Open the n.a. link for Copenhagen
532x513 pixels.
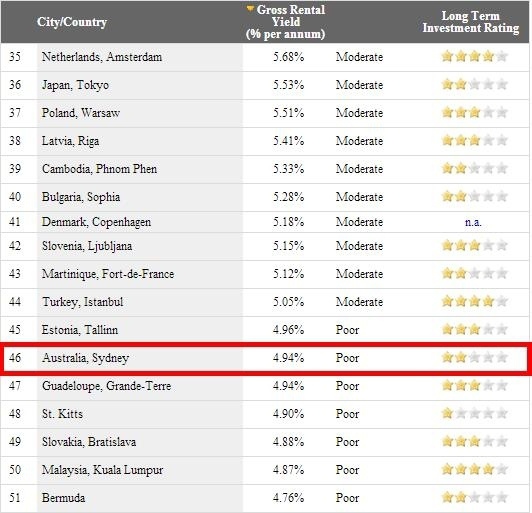pos(473,222)
